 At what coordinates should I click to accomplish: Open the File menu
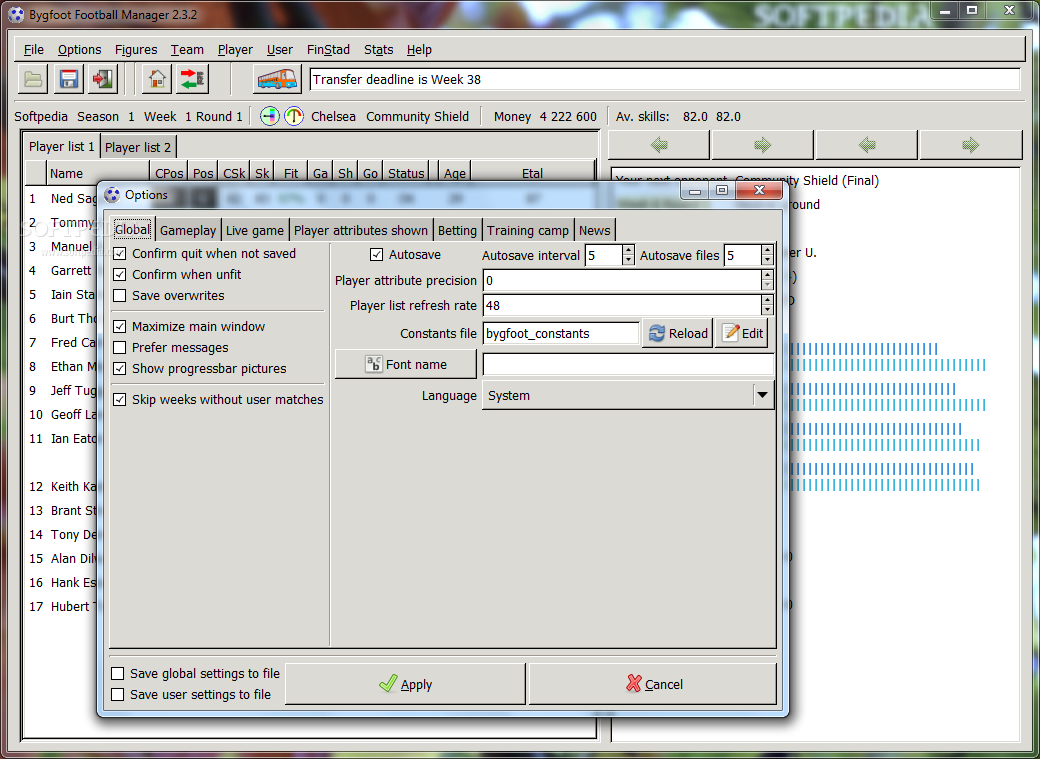point(34,49)
